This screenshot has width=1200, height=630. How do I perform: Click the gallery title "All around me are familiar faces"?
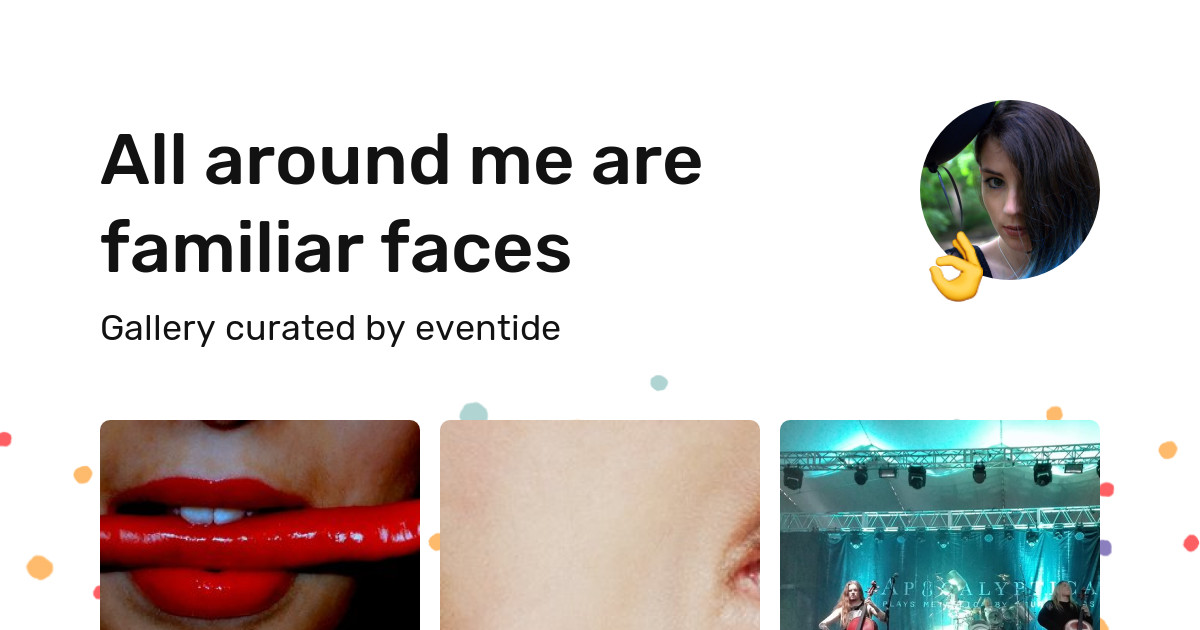[x=401, y=203]
